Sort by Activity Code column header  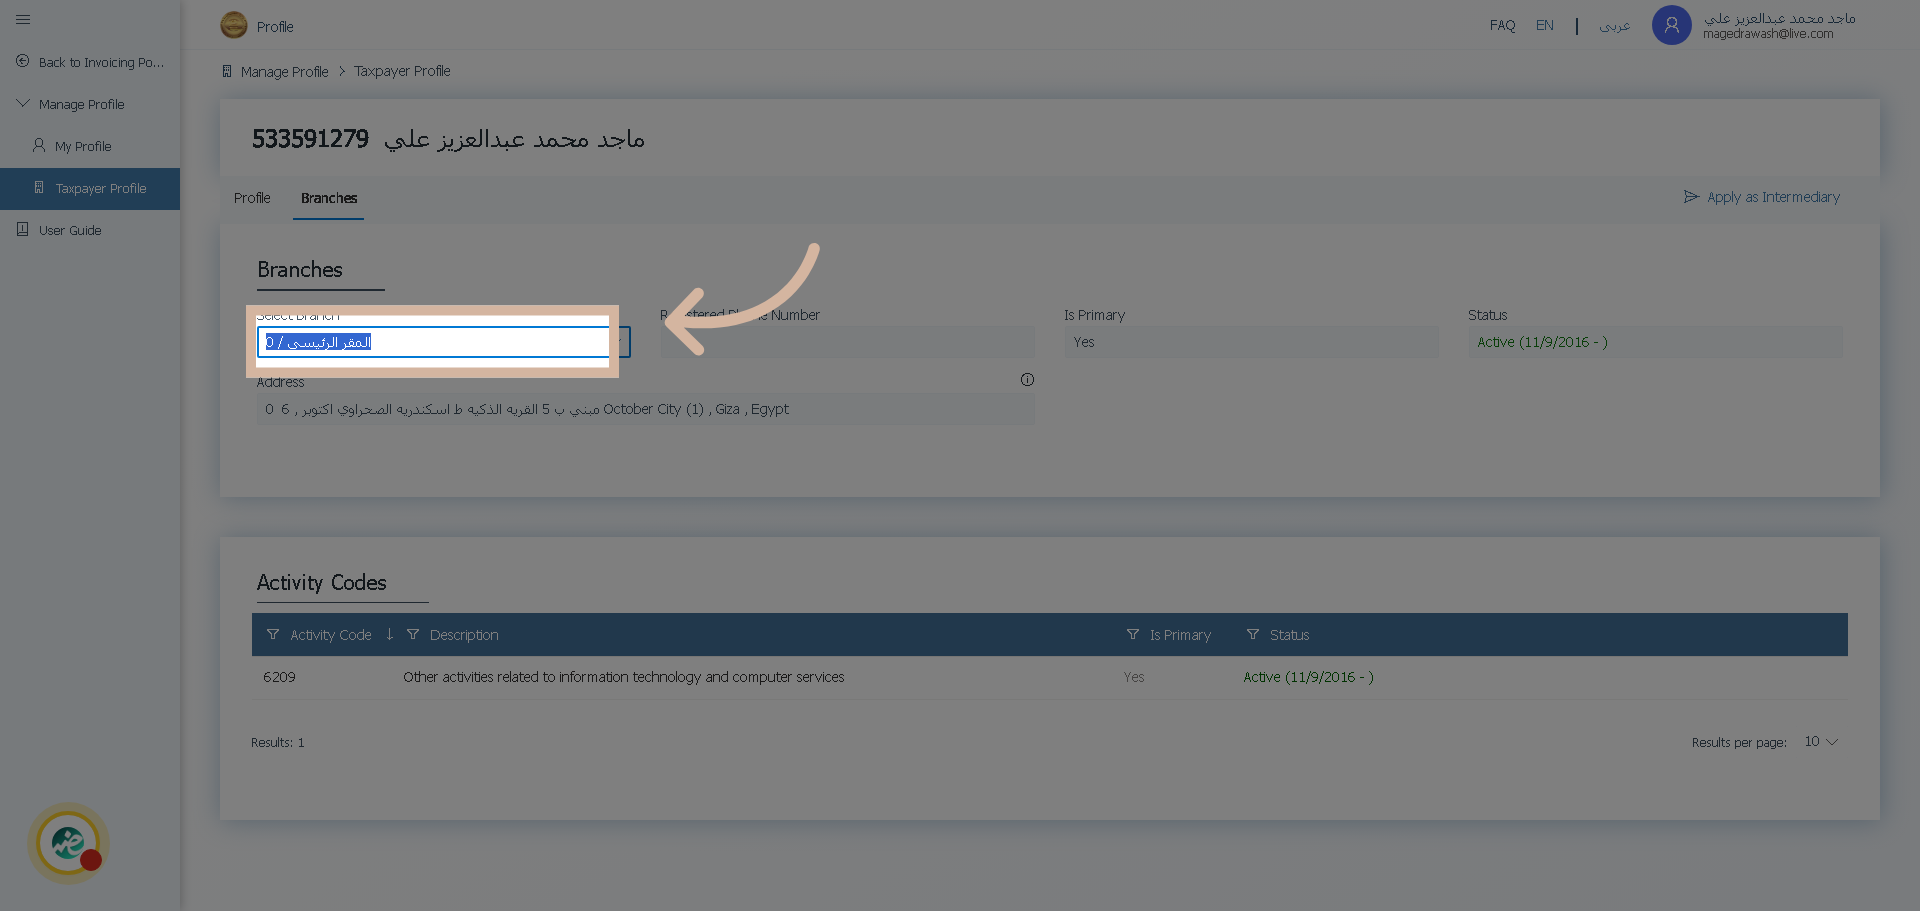pos(331,635)
